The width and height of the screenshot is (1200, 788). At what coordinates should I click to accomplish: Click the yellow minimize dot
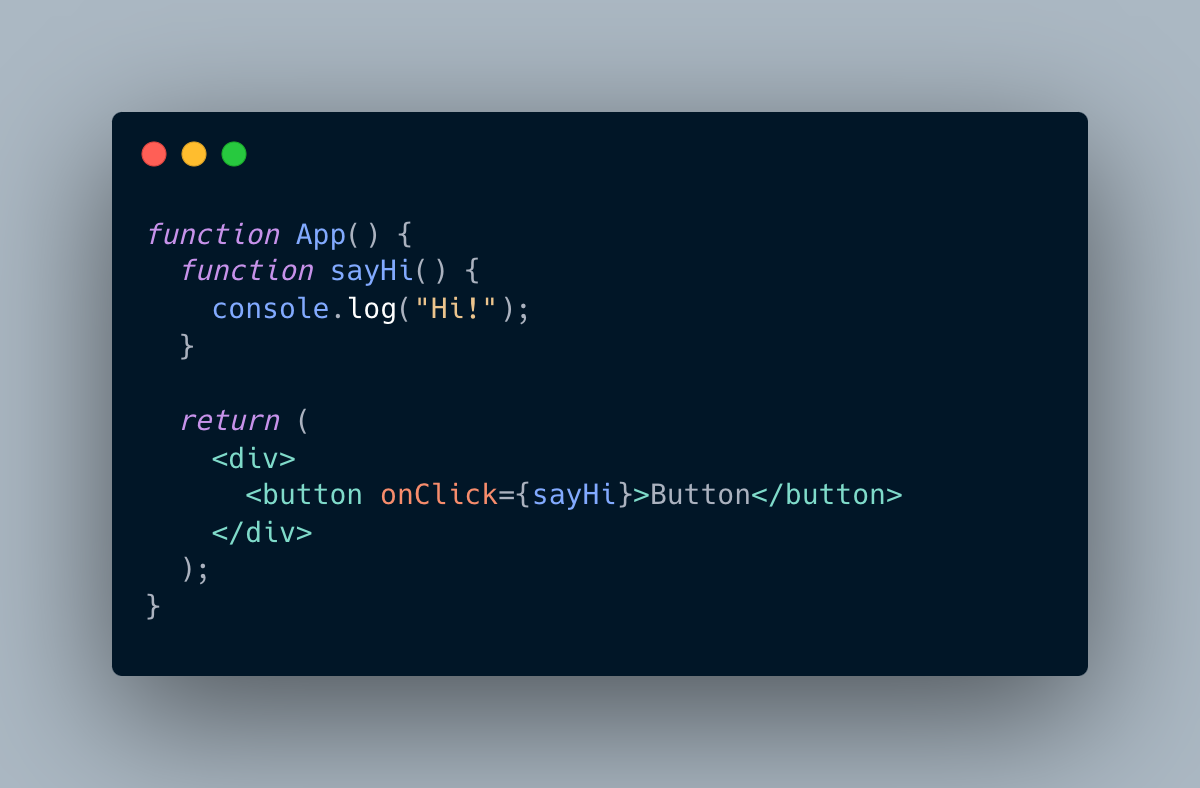coord(194,154)
